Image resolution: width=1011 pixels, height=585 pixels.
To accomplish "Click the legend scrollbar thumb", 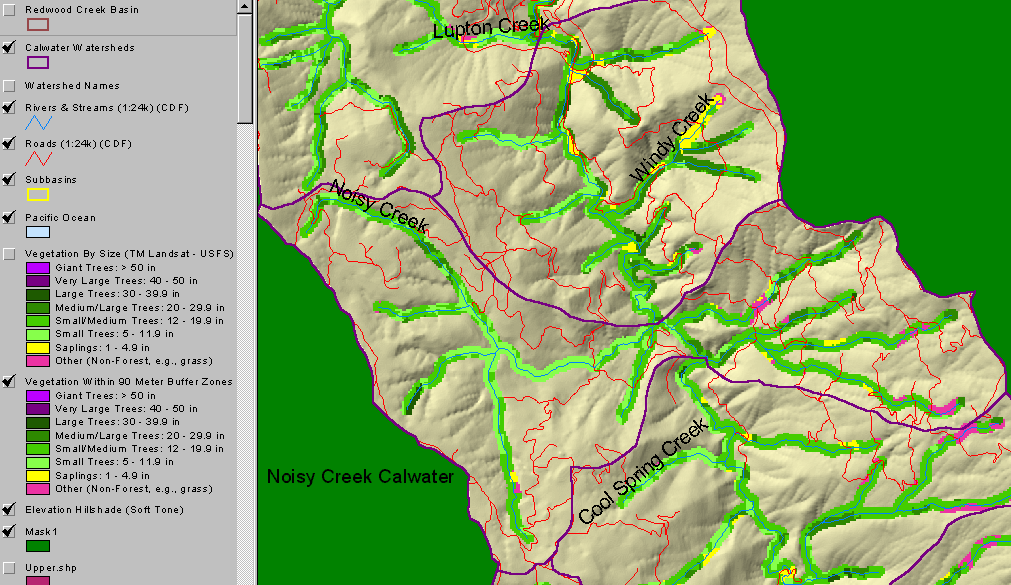I will (x=244, y=68).
